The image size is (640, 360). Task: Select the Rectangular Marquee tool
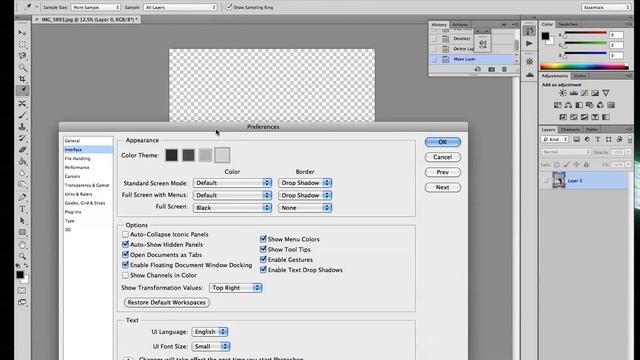(22, 44)
